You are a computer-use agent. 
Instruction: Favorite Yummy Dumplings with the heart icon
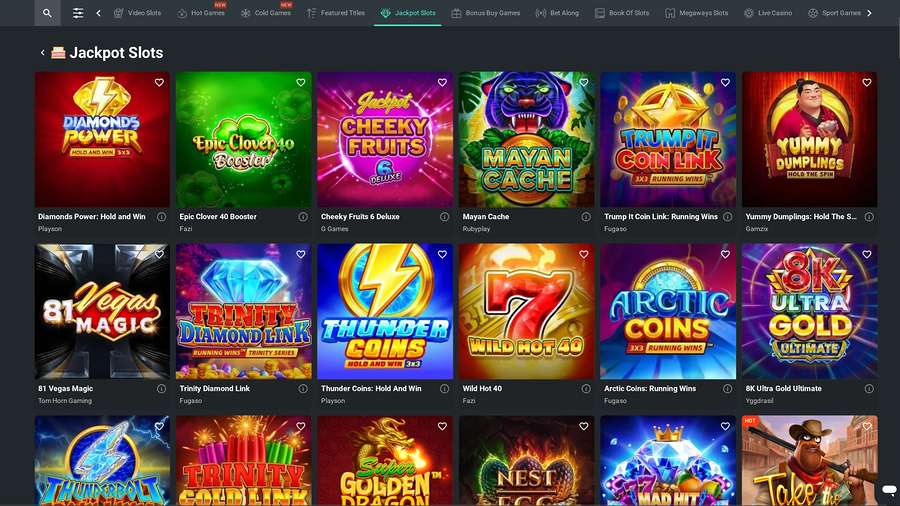tap(867, 83)
